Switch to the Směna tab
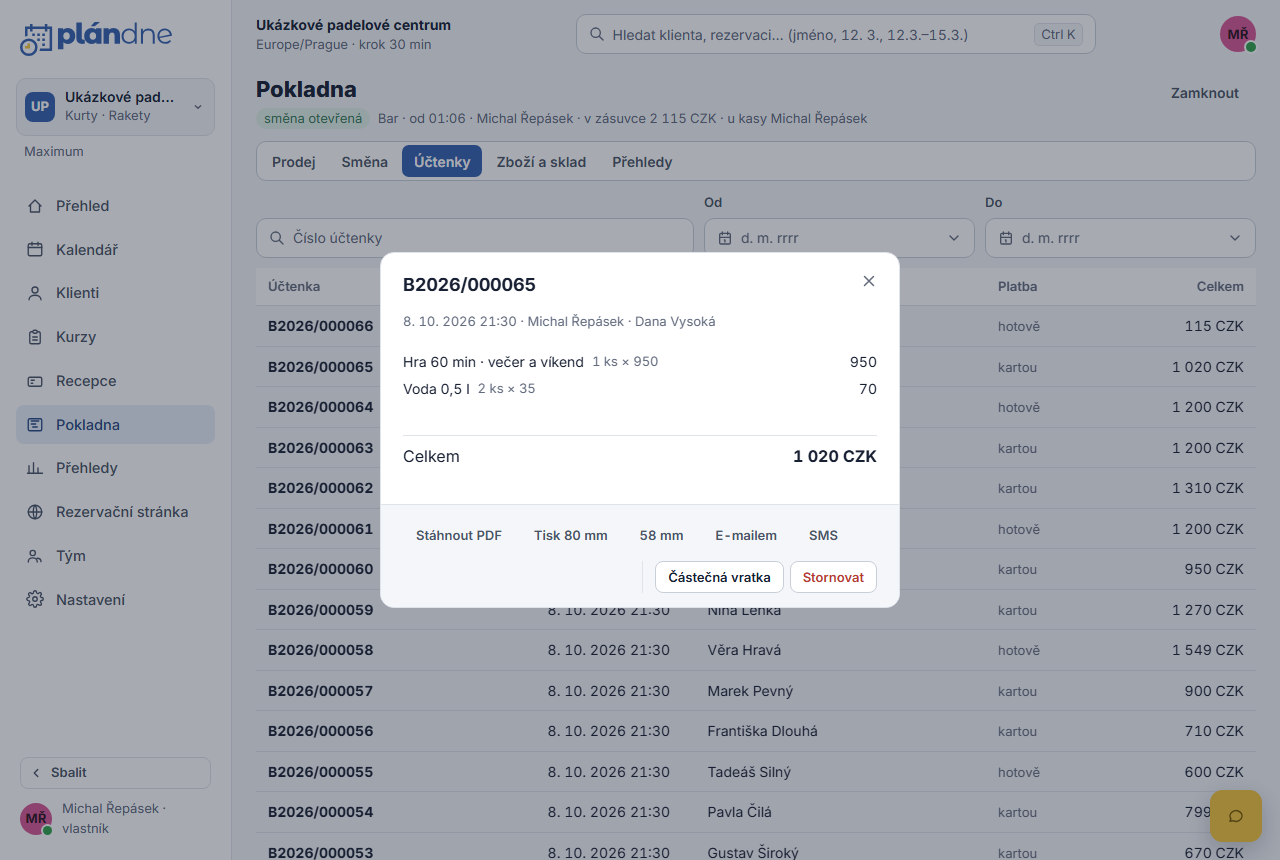The height and width of the screenshot is (860, 1280). [364, 162]
